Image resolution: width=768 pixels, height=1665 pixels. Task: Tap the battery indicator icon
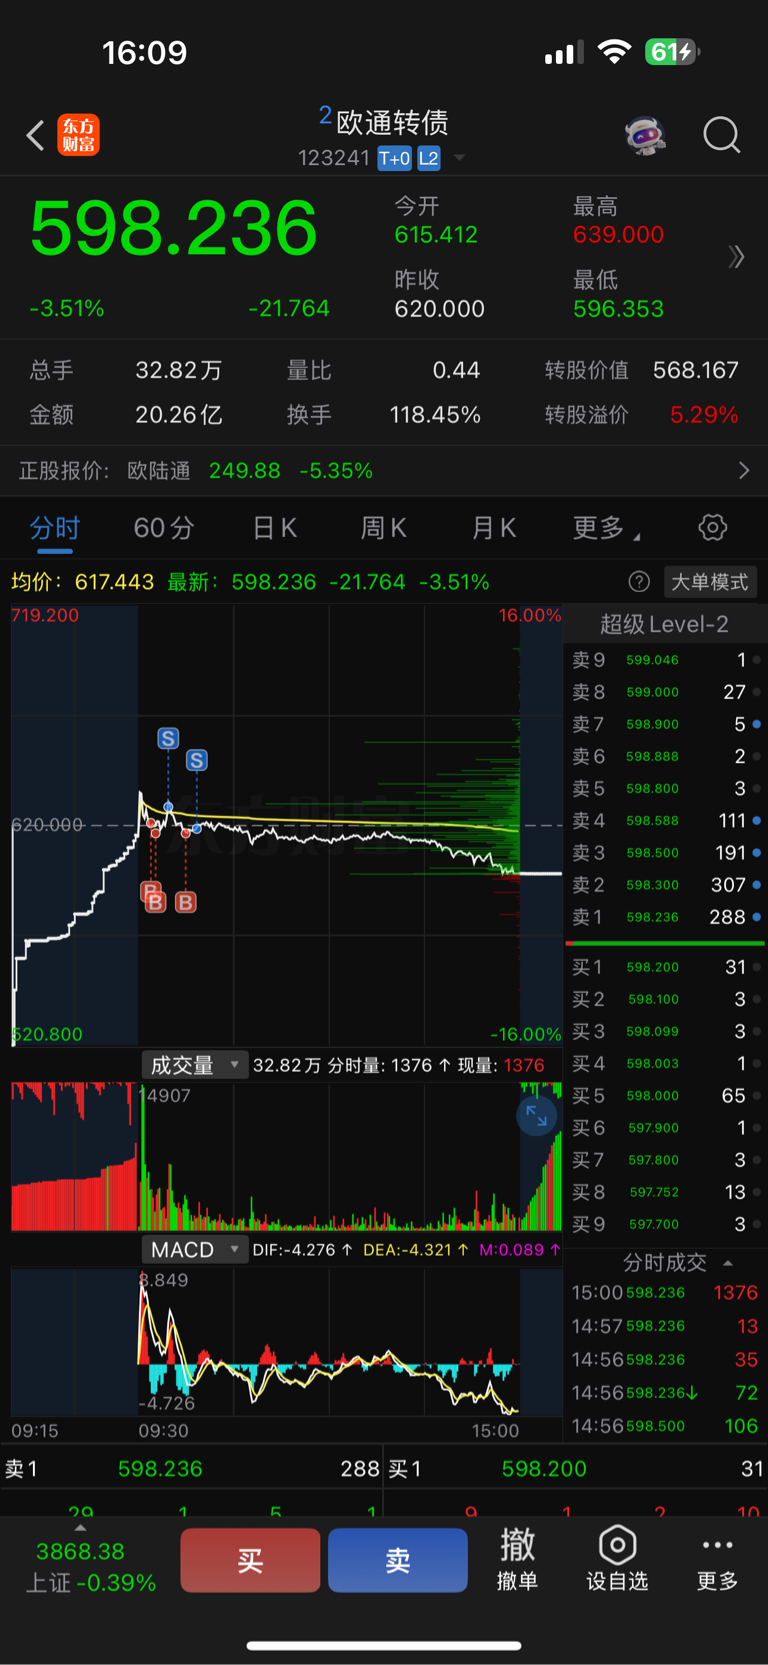(x=673, y=52)
